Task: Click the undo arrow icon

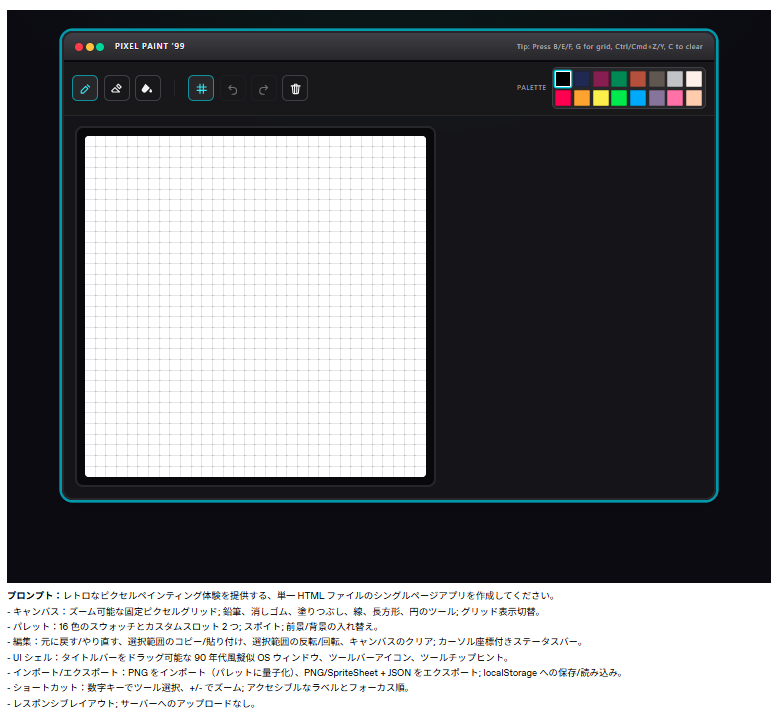Action: click(x=233, y=88)
